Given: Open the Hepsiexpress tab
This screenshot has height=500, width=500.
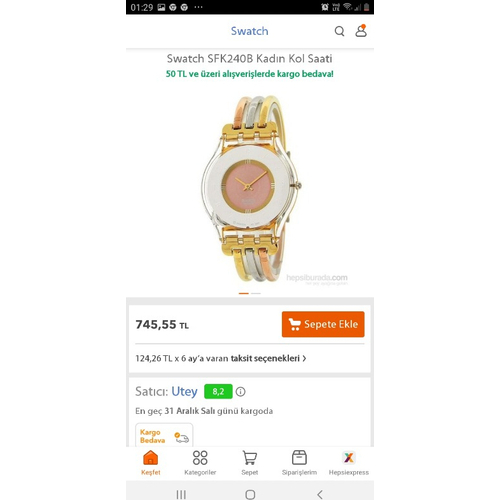Looking at the screenshot, I should (x=349, y=463).
